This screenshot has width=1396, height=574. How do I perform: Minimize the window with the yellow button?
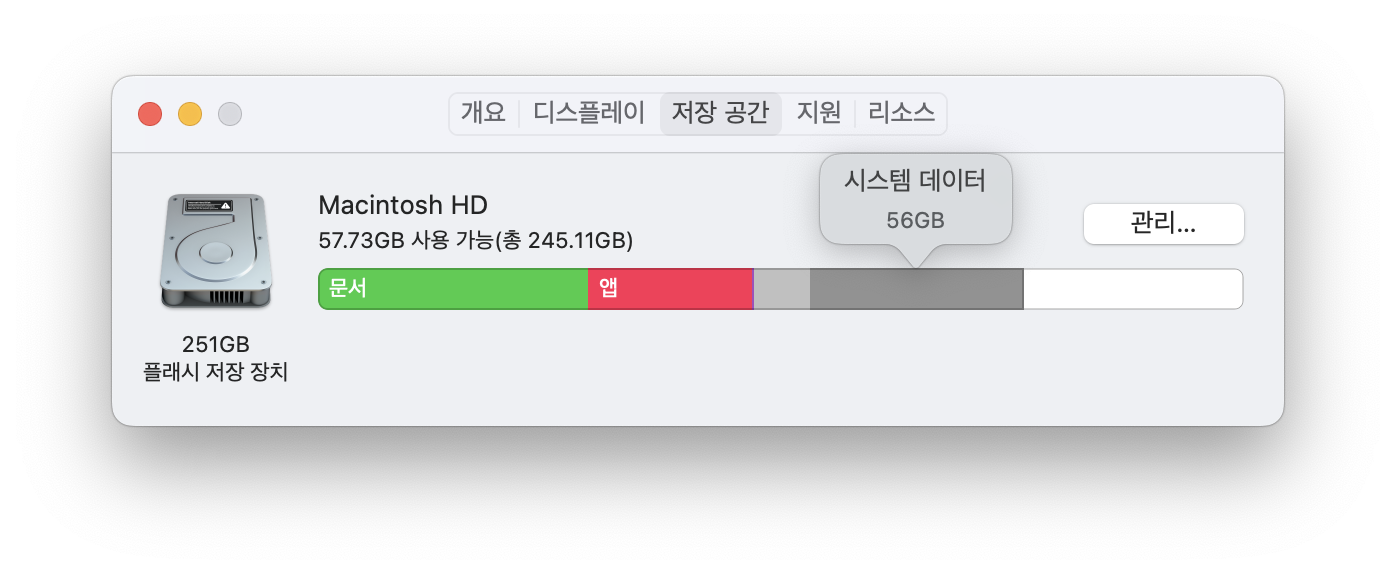pyautogui.click(x=190, y=114)
